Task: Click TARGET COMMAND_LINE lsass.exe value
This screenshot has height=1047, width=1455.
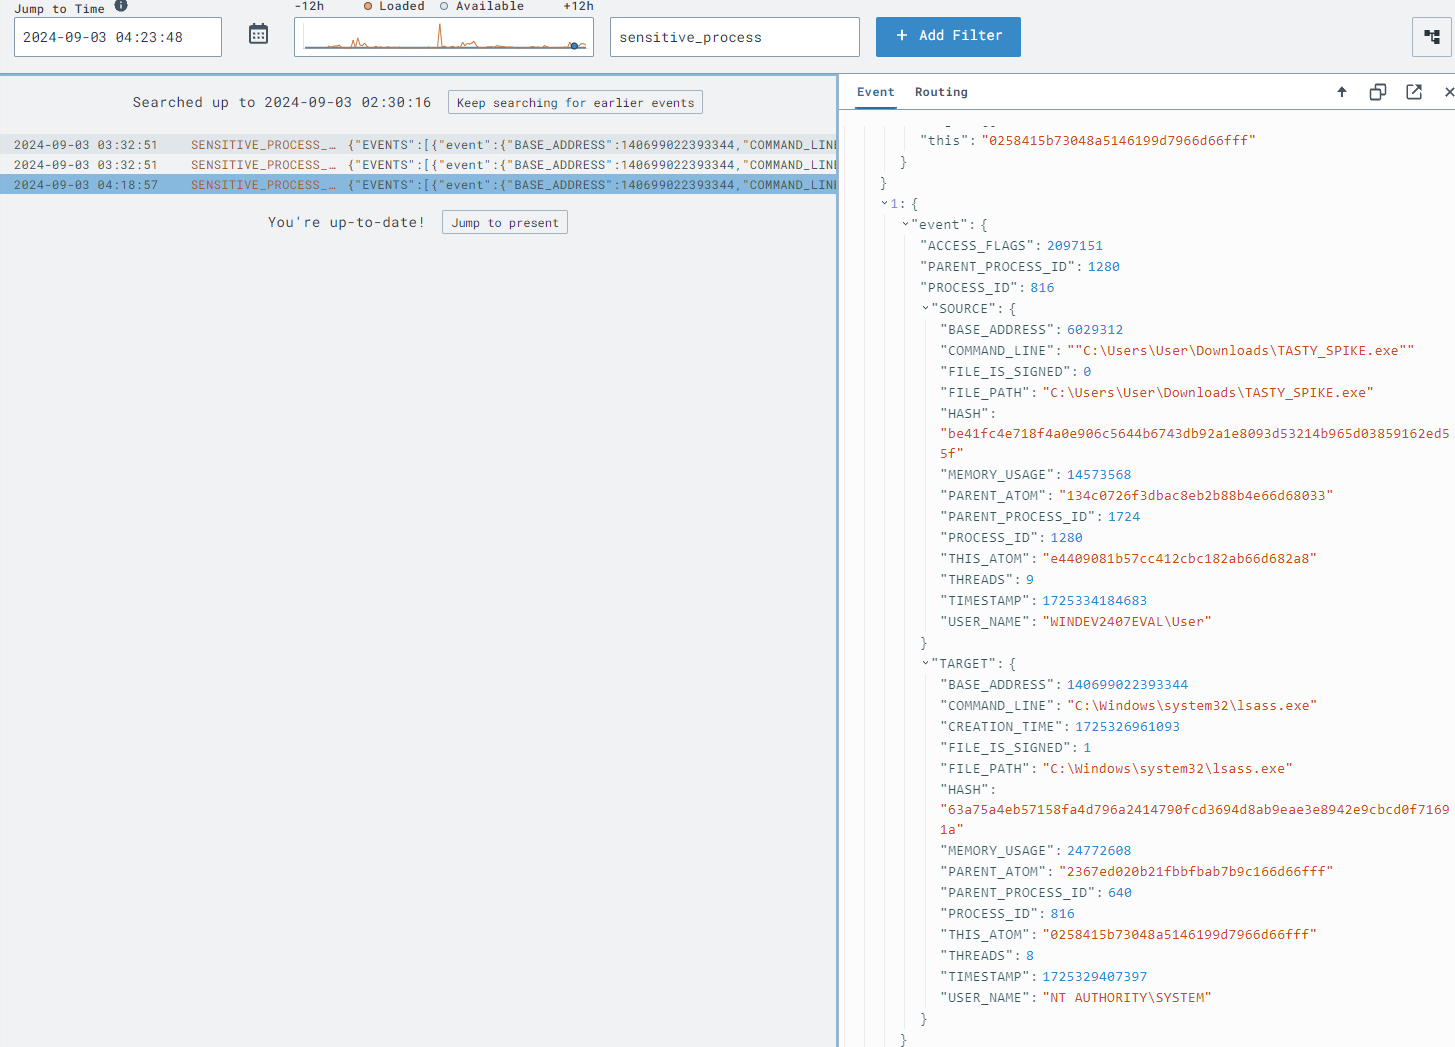Action: coord(1192,706)
